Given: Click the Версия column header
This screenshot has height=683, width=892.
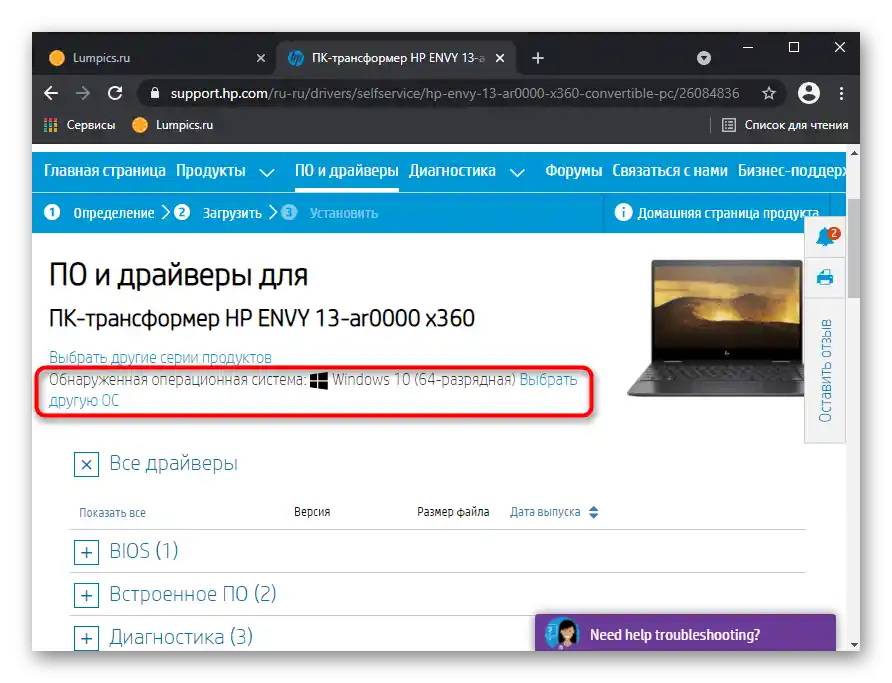Looking at the screenshot, I should 312,512.
